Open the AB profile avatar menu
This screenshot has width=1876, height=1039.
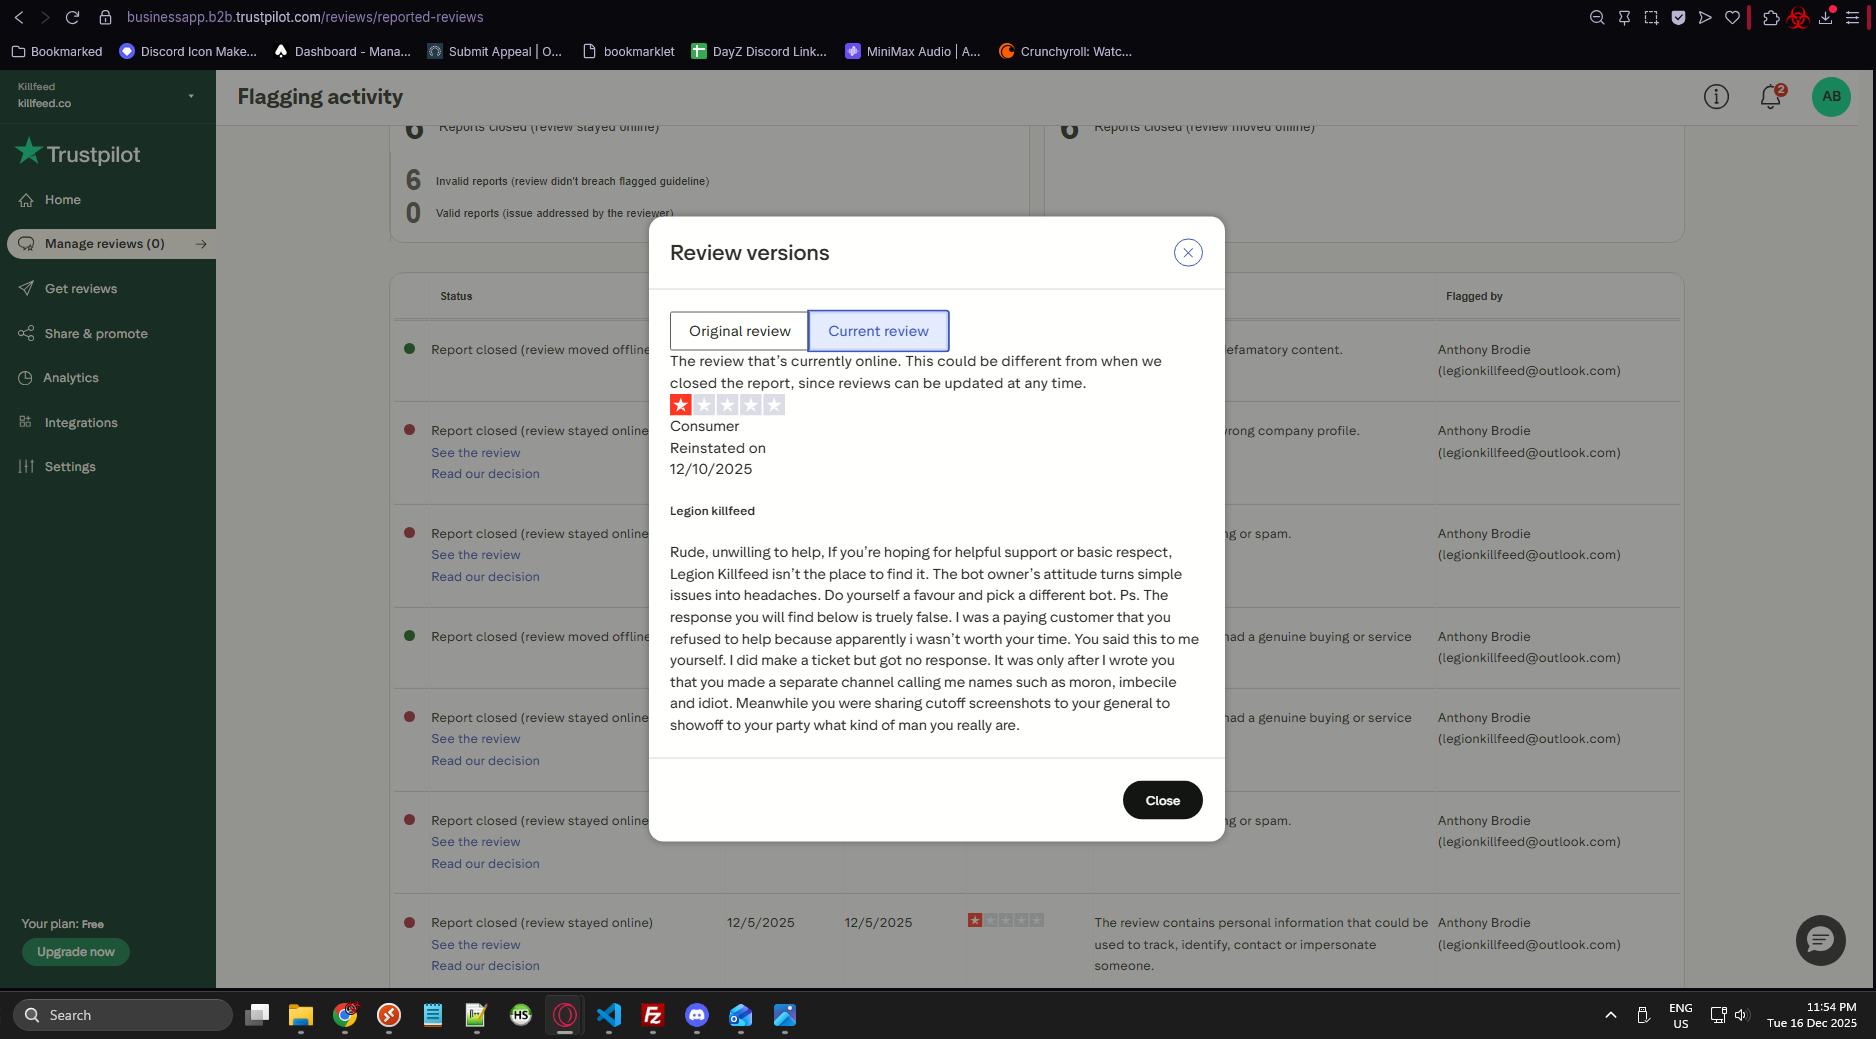[x=1831, y=97]
